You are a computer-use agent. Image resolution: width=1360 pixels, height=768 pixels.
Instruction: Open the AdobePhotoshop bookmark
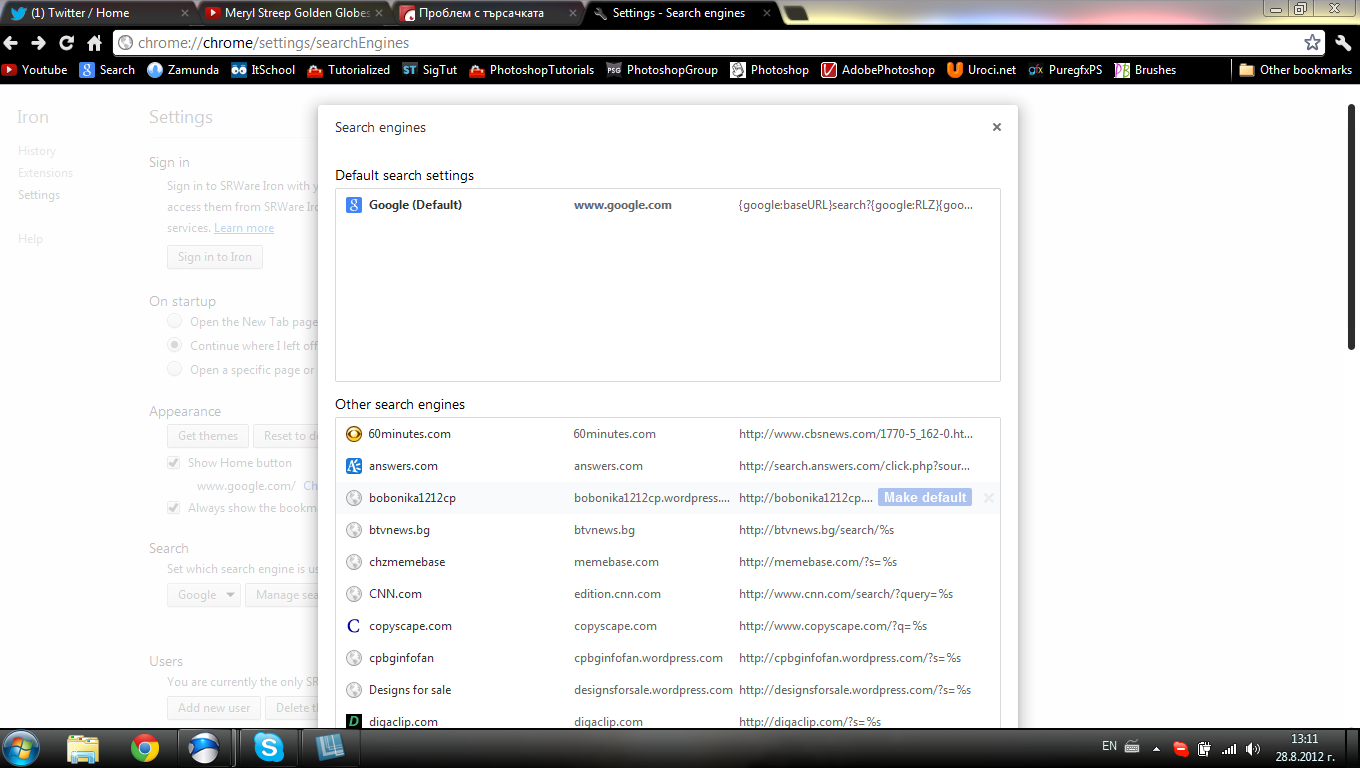point(878,70)
